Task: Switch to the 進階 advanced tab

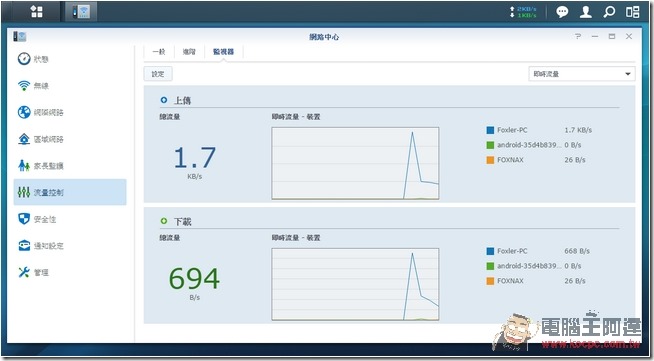Action: [189, 52]
